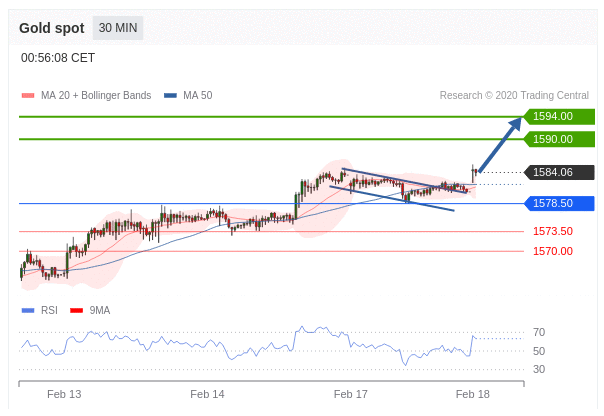Click the RSI 50 level label
Image resolution: width=604 pixels, height=416 pixels.
(539, 351)
